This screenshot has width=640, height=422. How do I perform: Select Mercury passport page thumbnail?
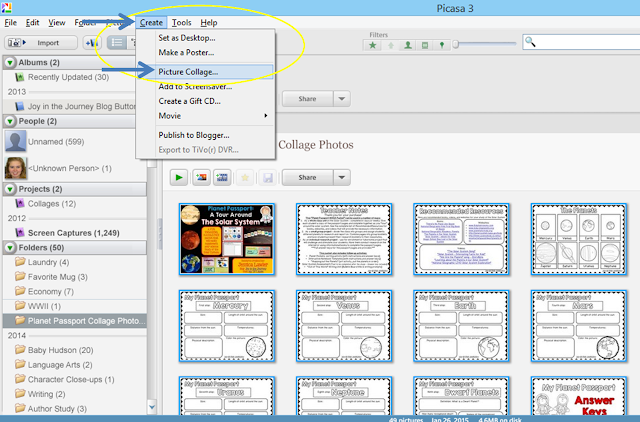[227, 326]
